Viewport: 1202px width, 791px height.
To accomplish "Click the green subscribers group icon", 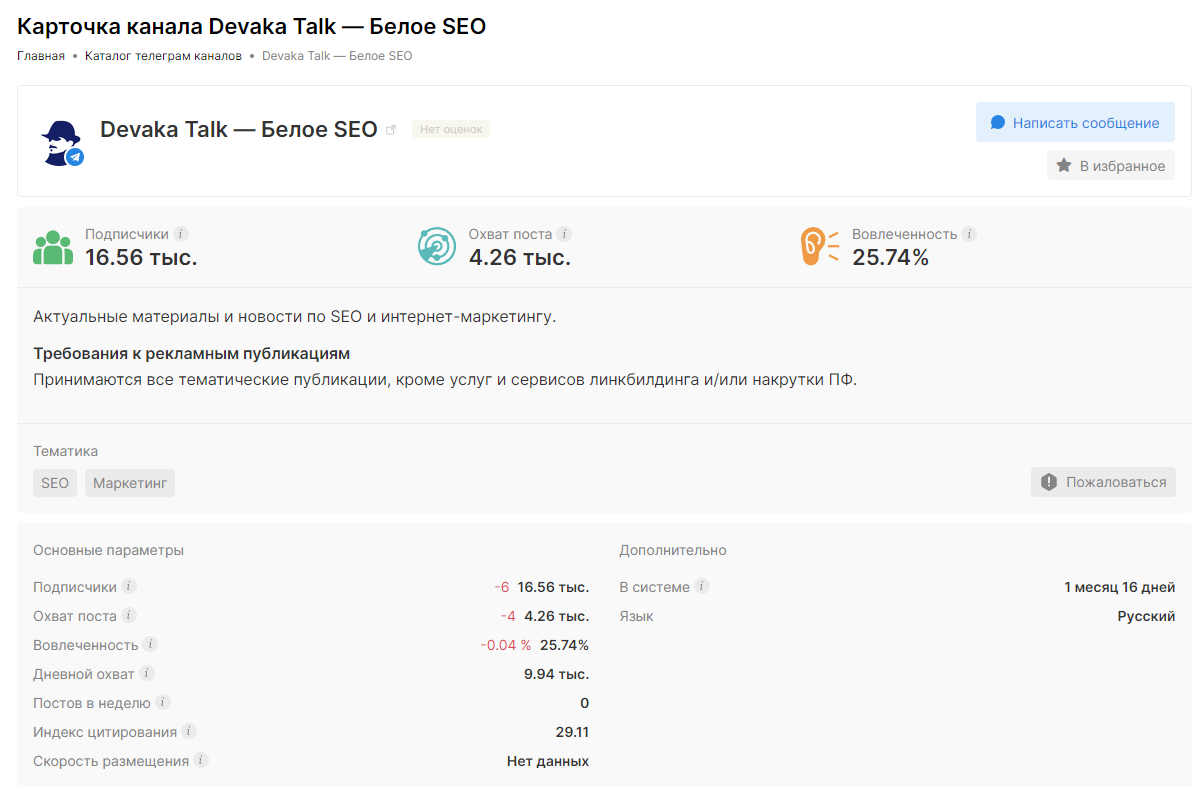I will coord(53,247).
